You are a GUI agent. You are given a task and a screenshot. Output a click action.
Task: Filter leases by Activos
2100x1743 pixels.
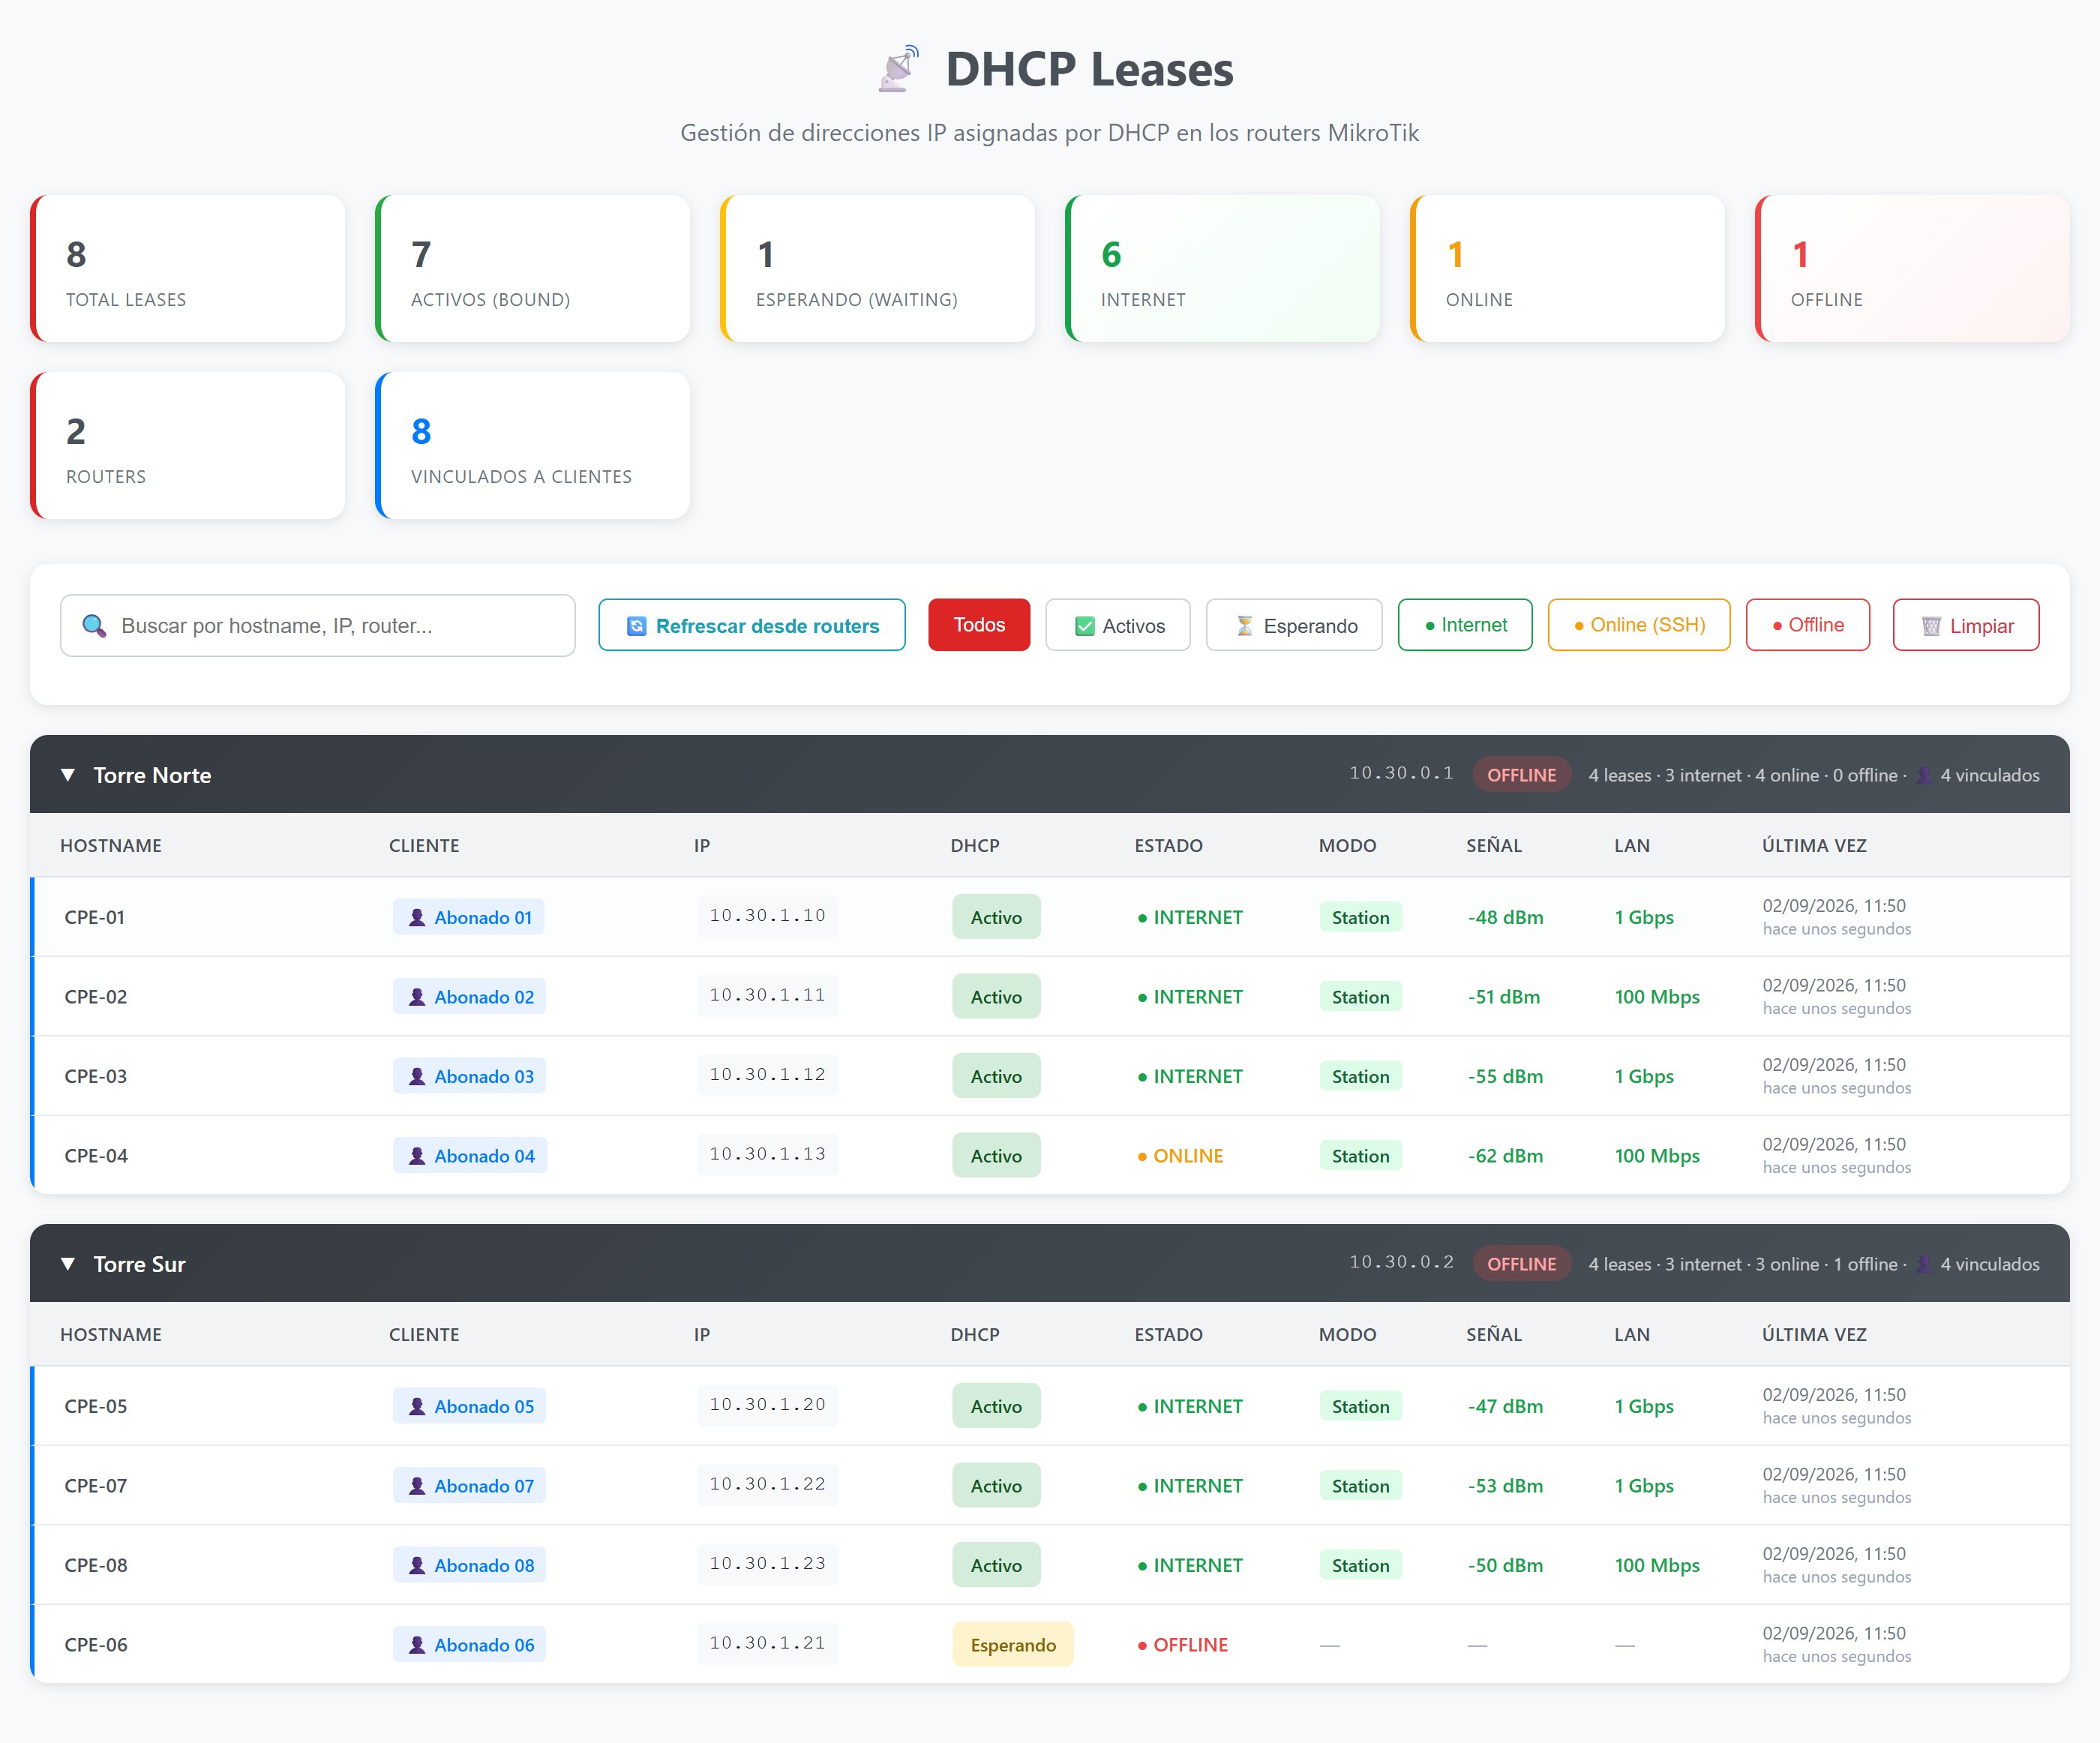coord(1118,625)
